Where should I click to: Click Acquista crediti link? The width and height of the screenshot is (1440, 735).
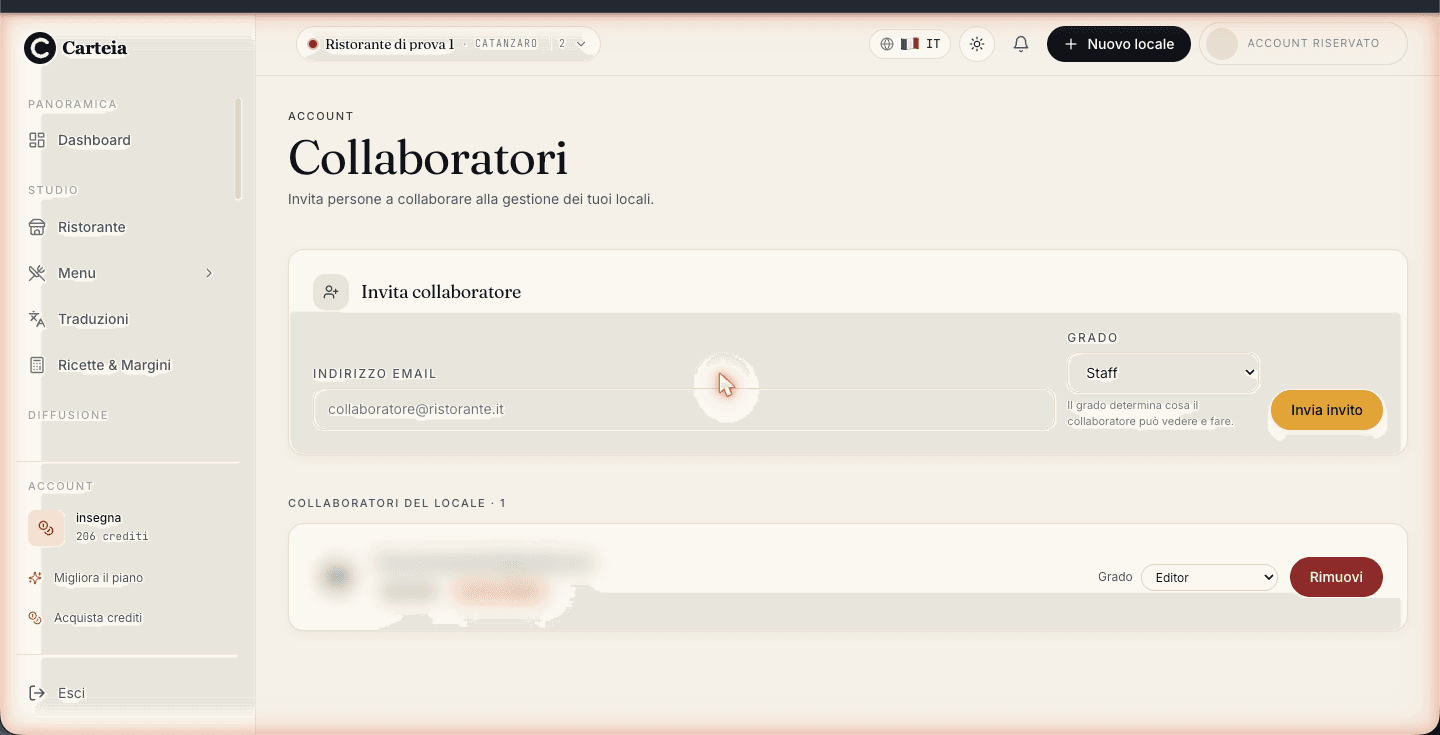(x=98, y=618)
